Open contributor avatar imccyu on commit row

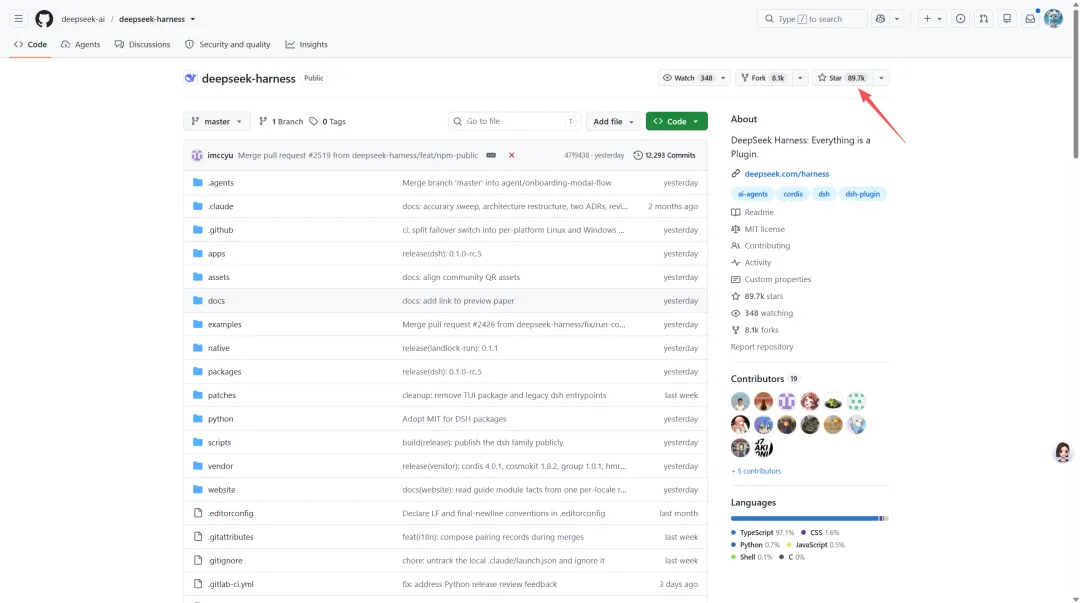click(197, 155)
